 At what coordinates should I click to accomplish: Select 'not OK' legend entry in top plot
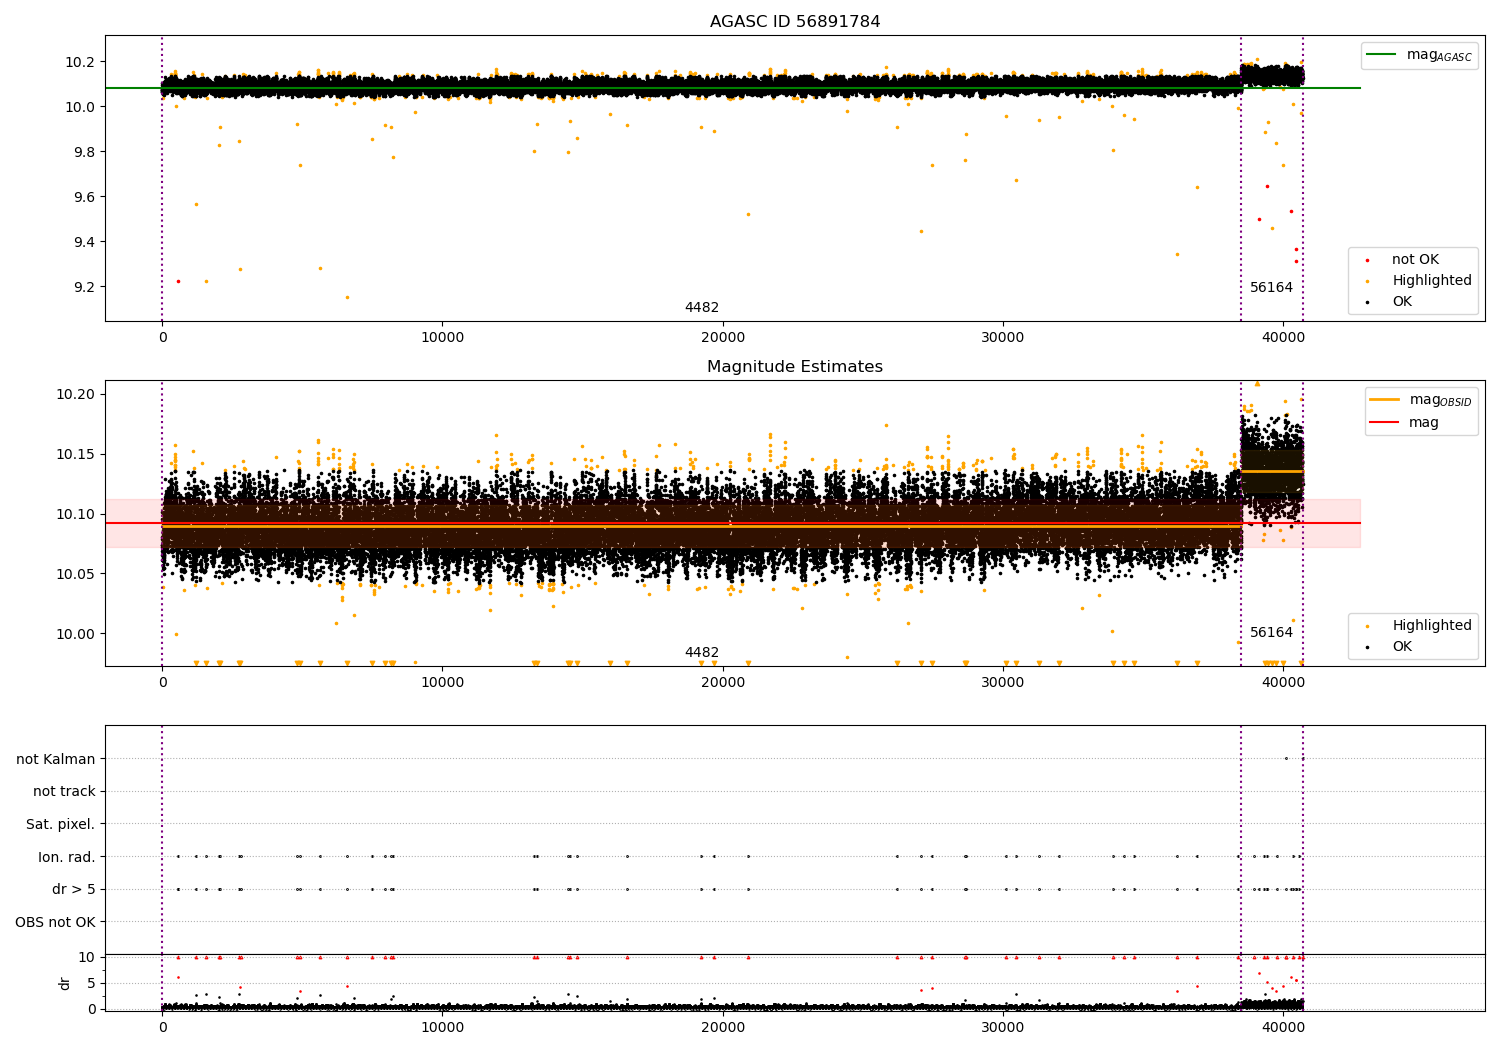coord(1415,260)
